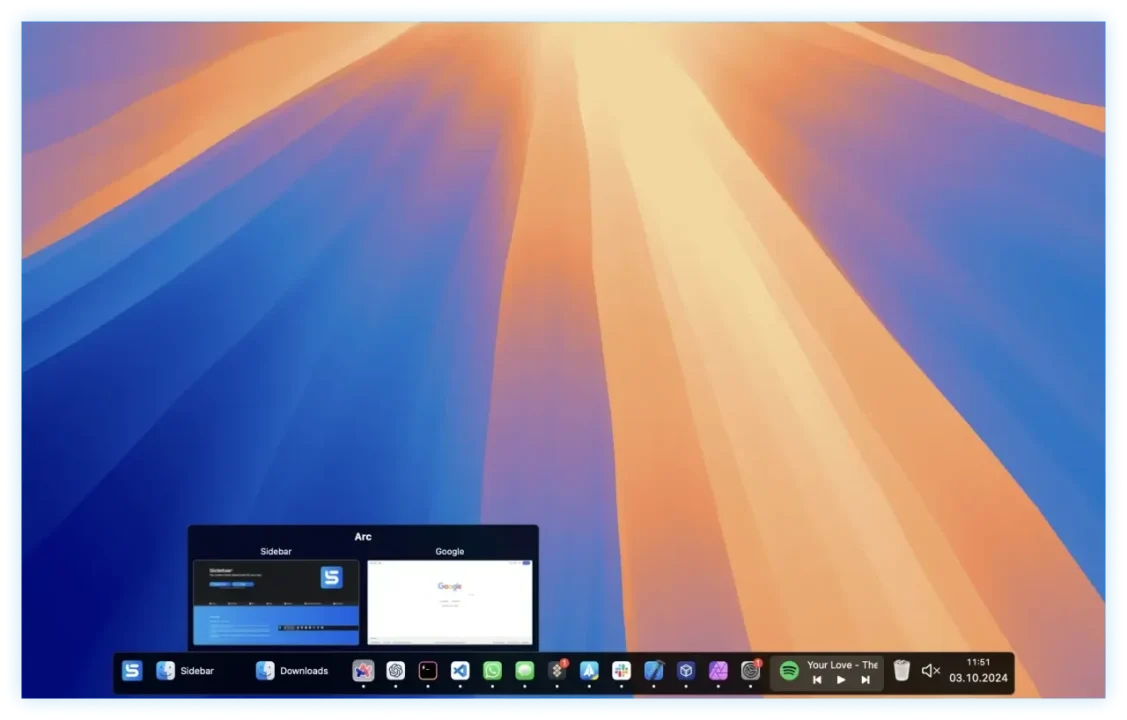
Task: Click the "Google" label above the preview
Action: point(450,551)
